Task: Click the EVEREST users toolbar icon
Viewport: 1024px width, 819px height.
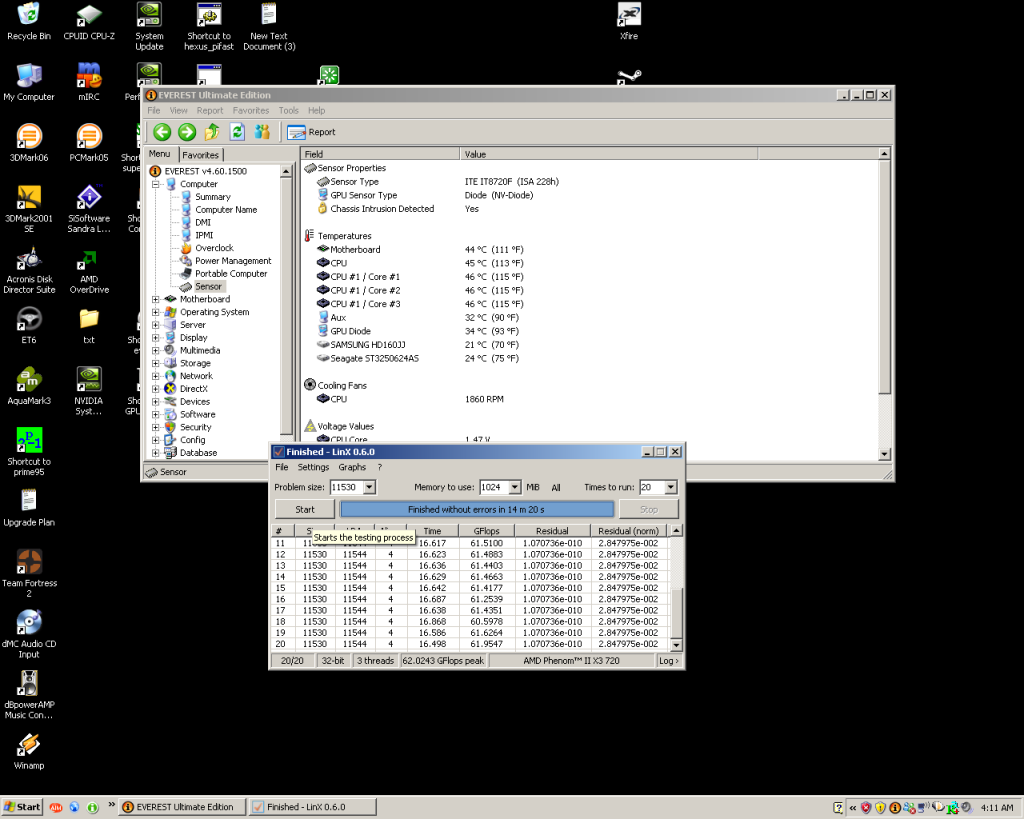Action: tap(263, 132)
